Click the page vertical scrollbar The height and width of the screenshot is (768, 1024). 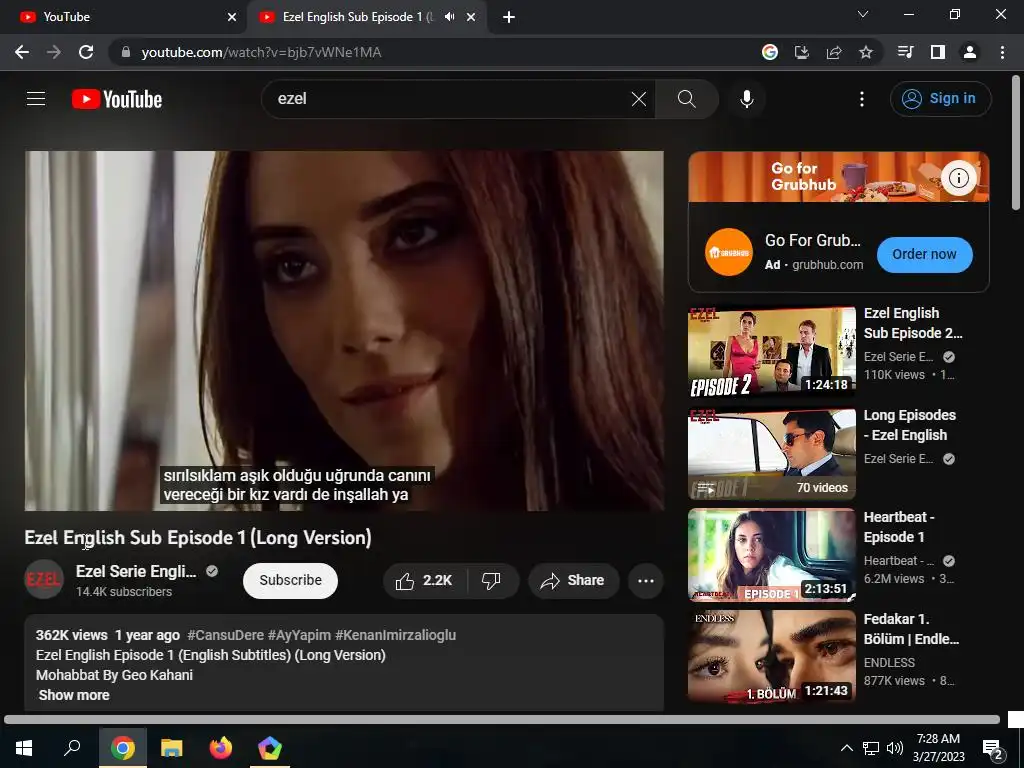[x=1016, y=142]
